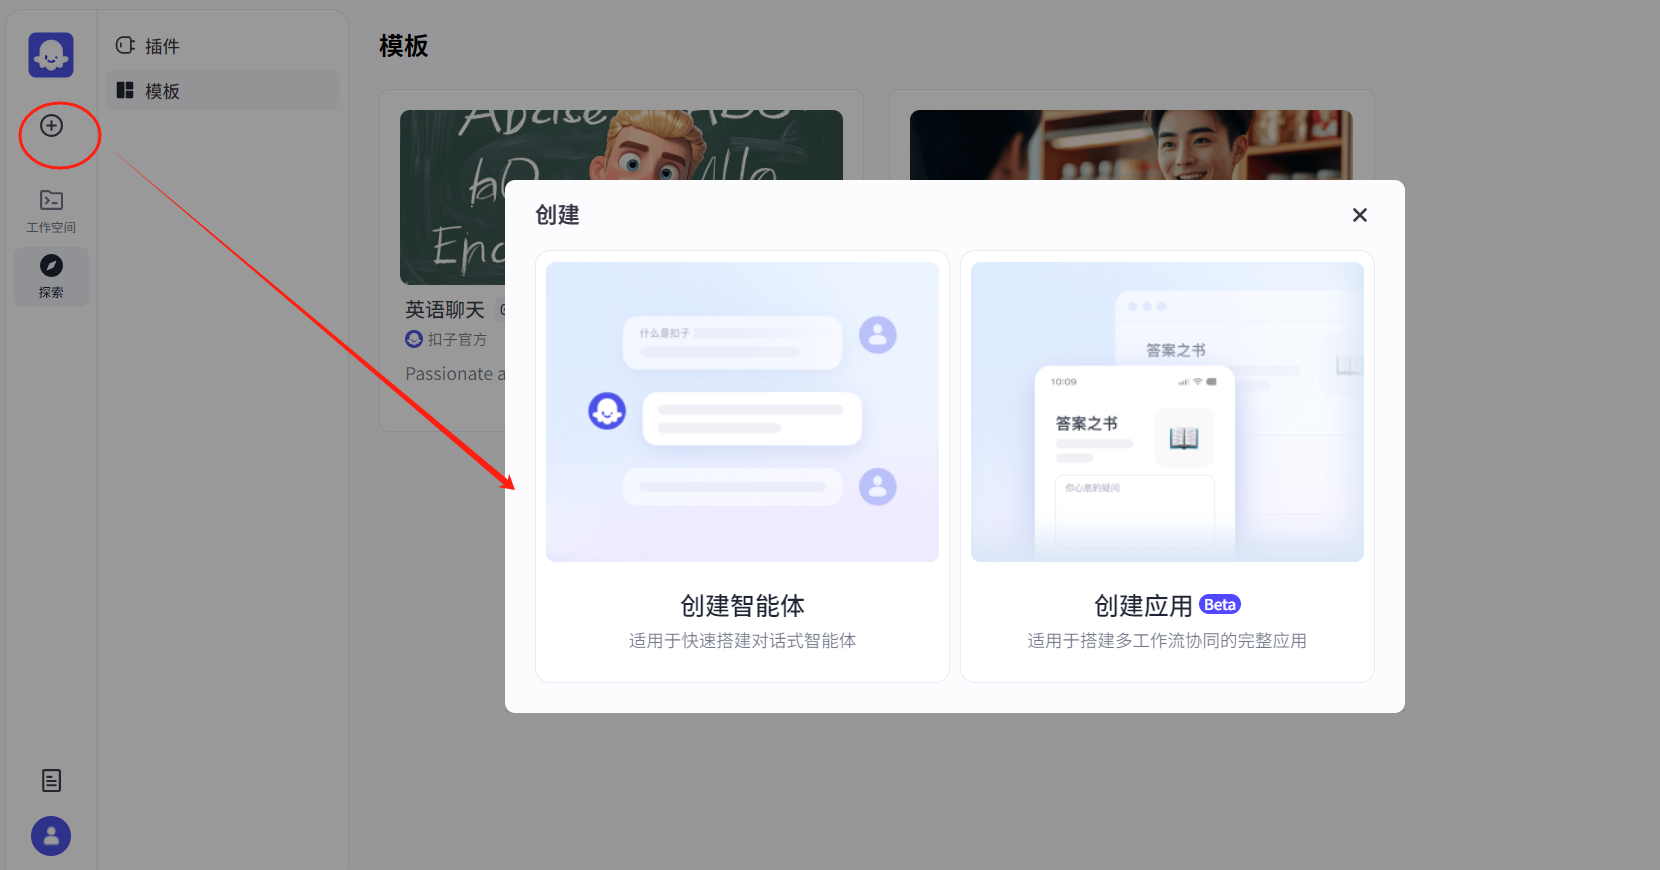Select the 模板 menu item
This screenshot has width=1660, height=870.
point(162,91)
